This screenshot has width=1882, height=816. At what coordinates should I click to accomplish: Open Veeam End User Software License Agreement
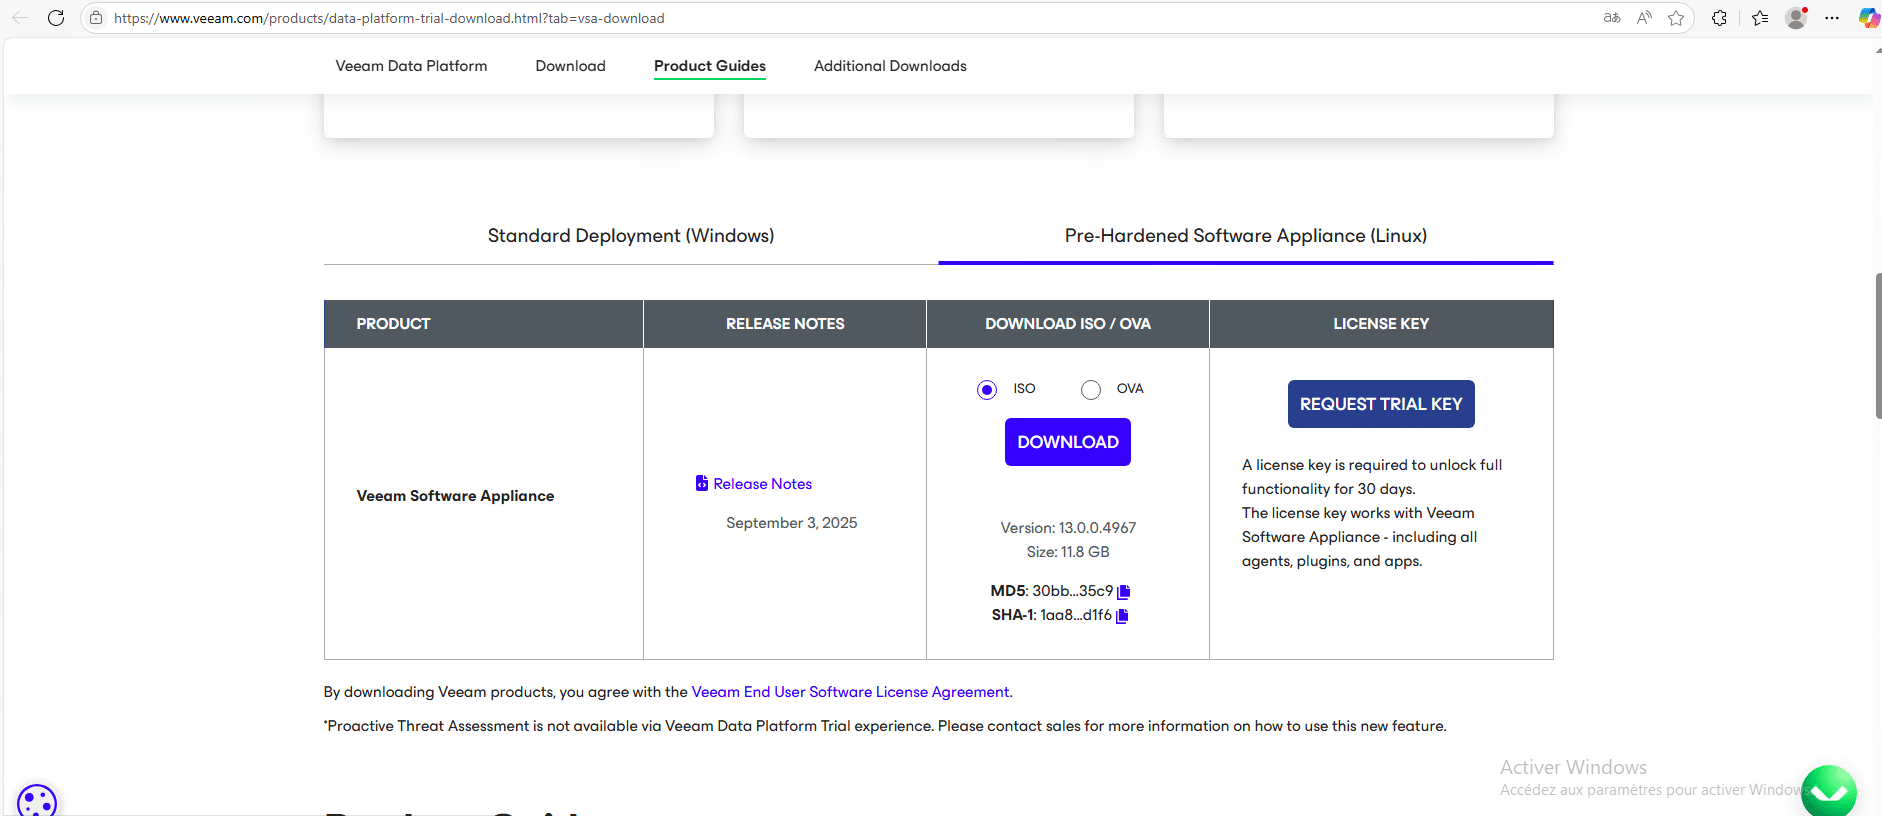[x=850, y=692]
